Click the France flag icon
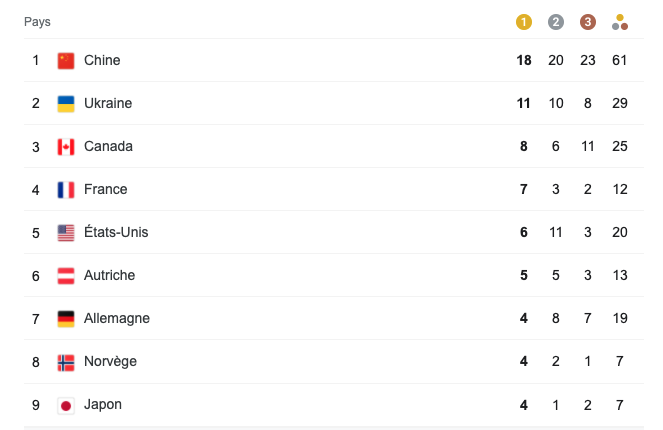 (66, 190)
